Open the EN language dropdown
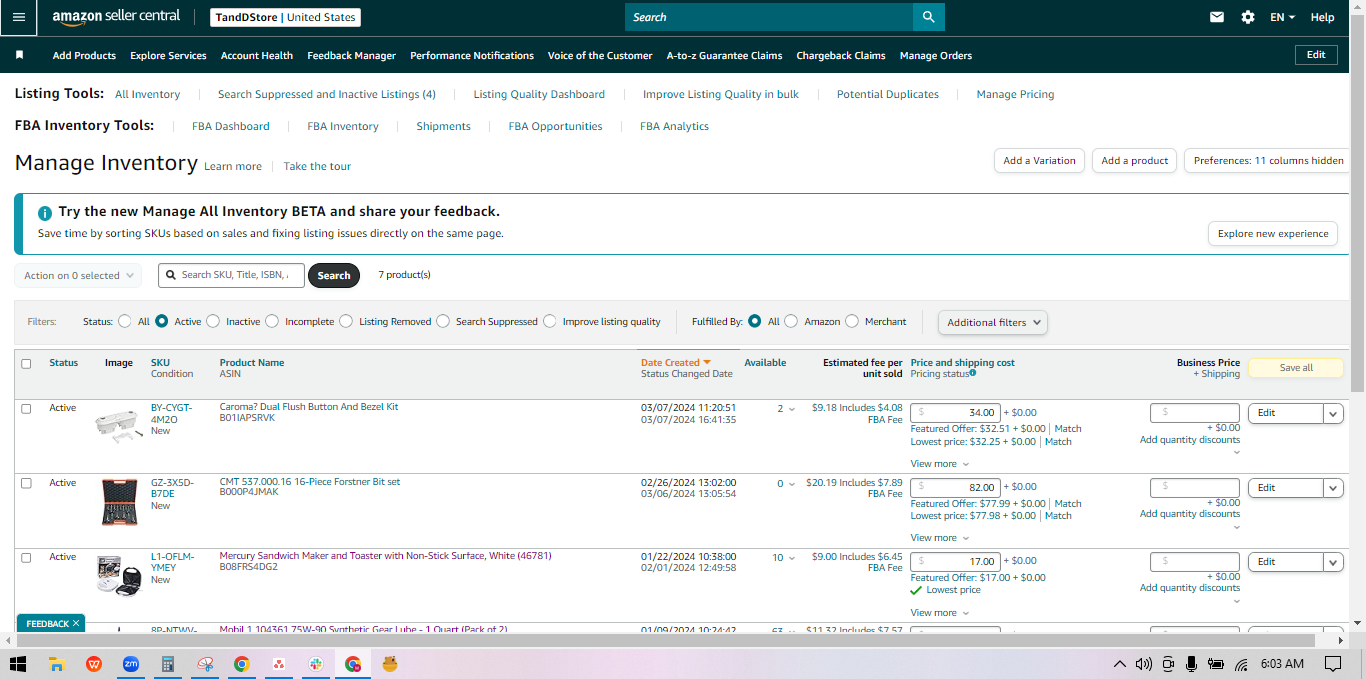 pyautogui.click(x=1282, y=17)
